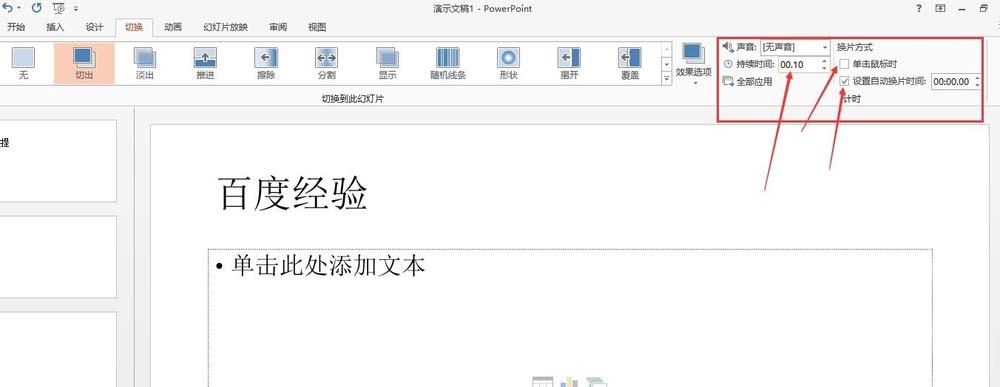Open the PowerPoint help question mark

coord(918,8)
